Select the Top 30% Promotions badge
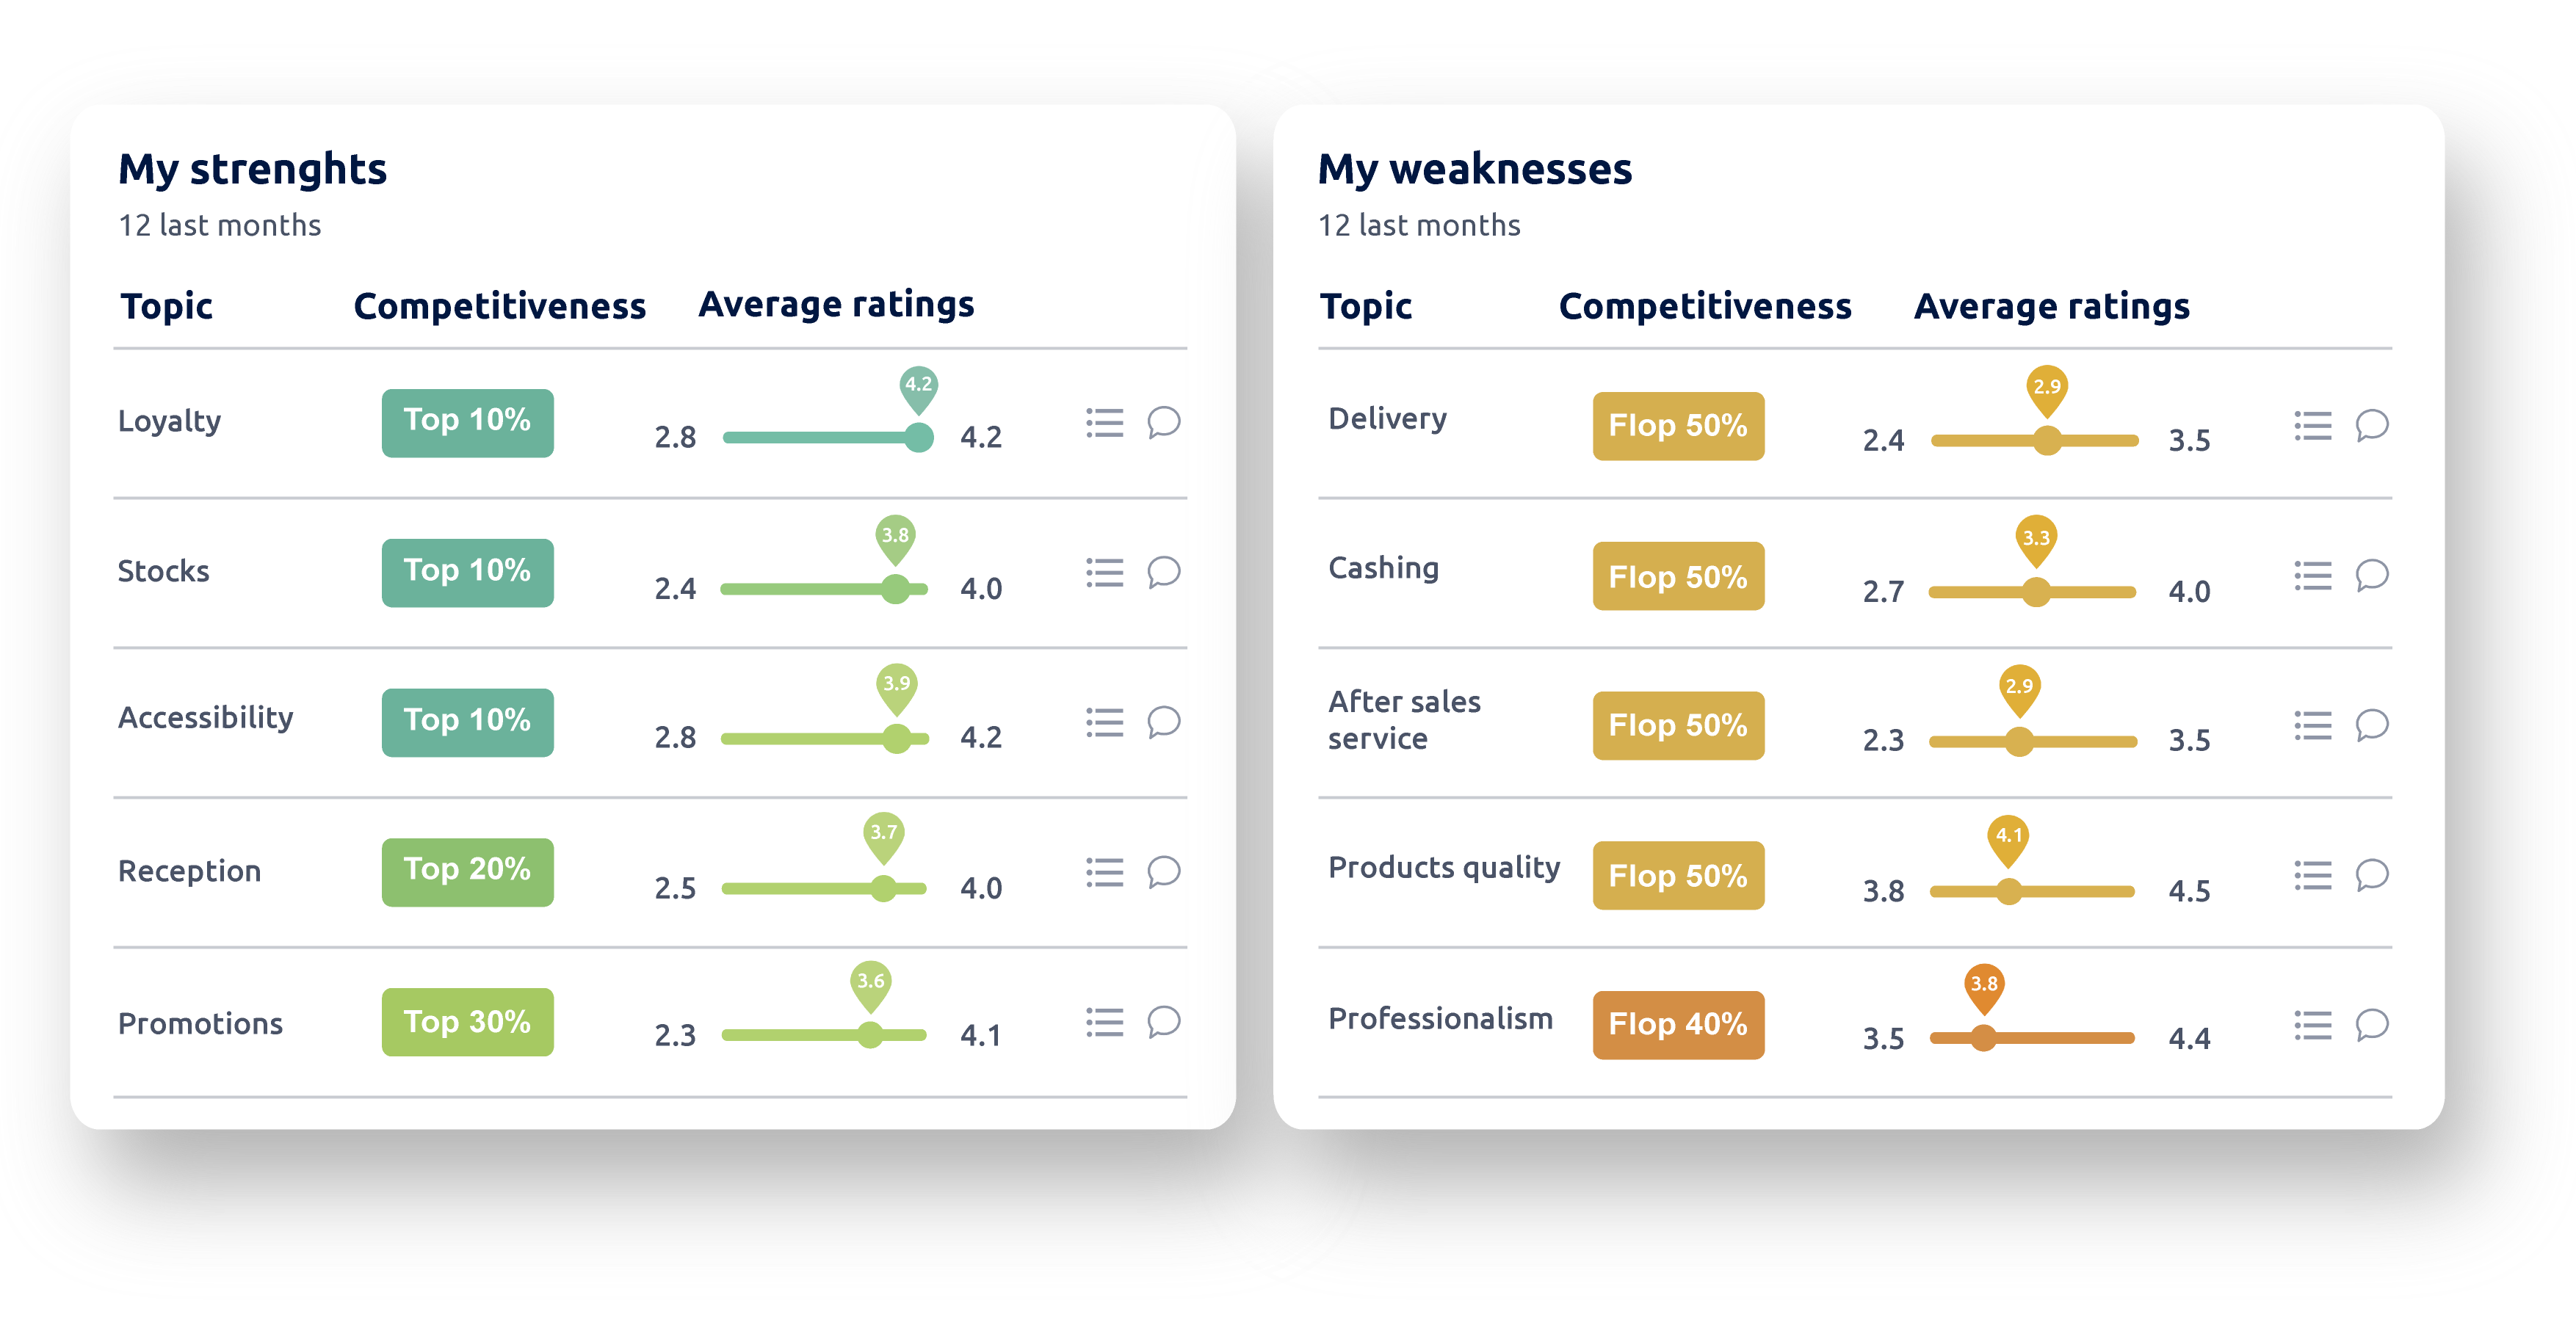Viewport: 2576px width, 1328px height. 467,1022
